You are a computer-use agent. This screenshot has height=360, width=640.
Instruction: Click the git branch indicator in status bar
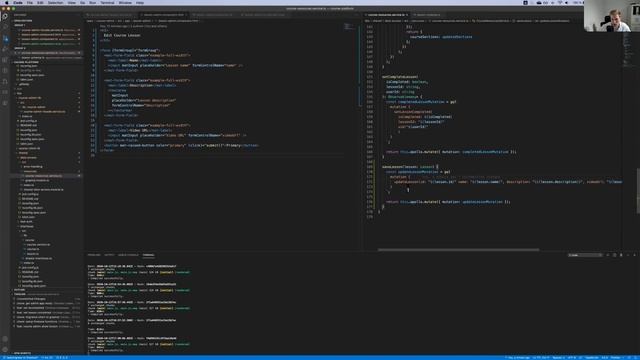click(20, 358)
